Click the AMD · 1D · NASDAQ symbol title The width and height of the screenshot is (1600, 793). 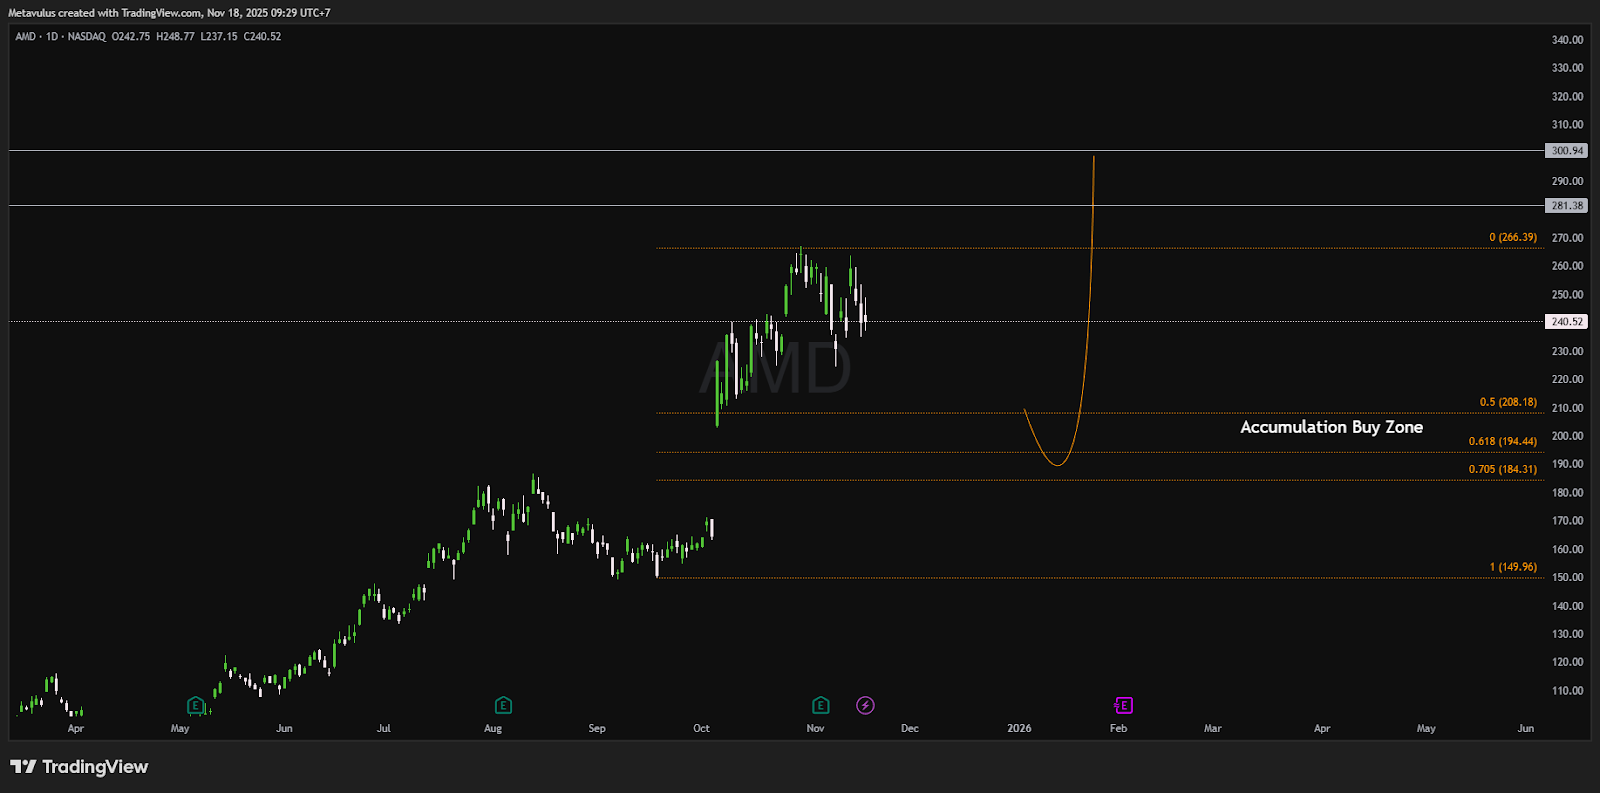coord(60,37)
